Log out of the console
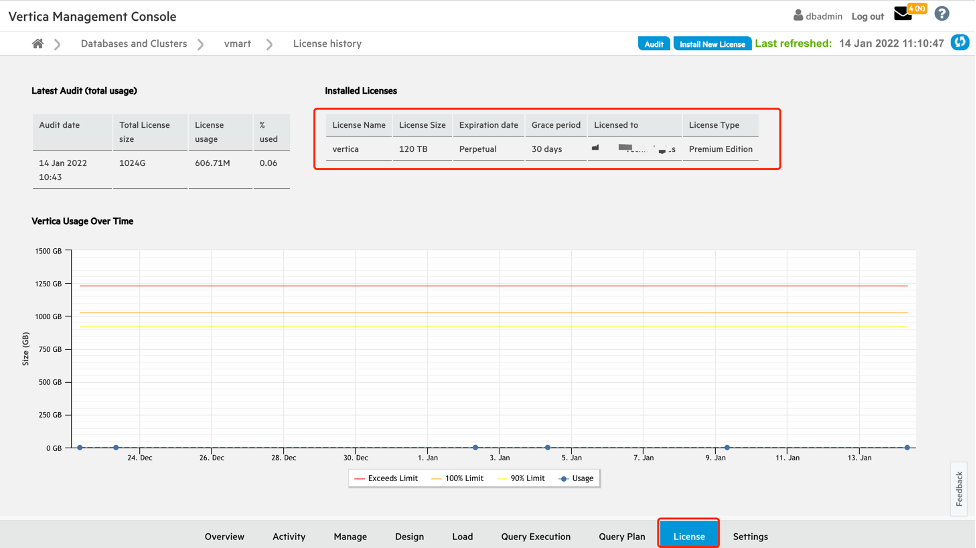This screenshot has width=976, height=548. (x=868, y=16)
